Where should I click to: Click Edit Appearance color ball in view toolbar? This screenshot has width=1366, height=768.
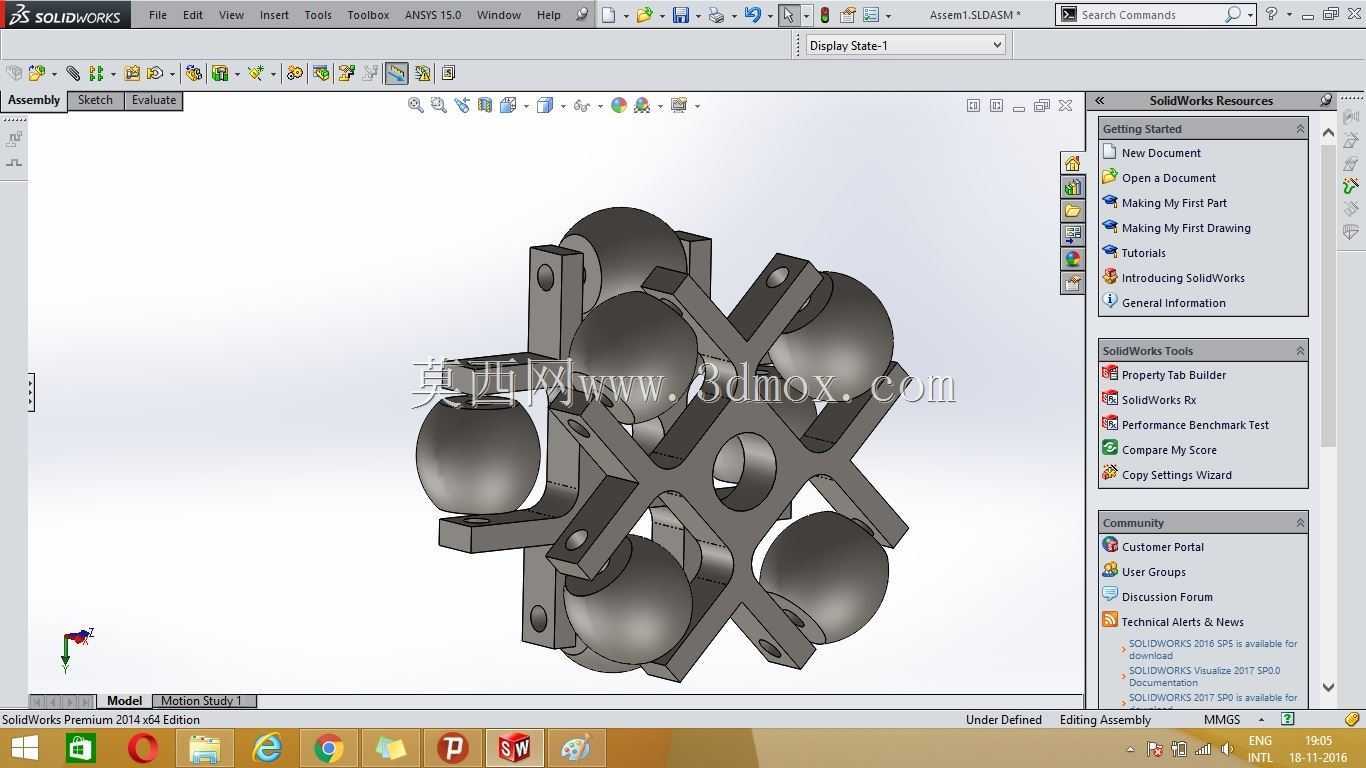pos(619,105)
